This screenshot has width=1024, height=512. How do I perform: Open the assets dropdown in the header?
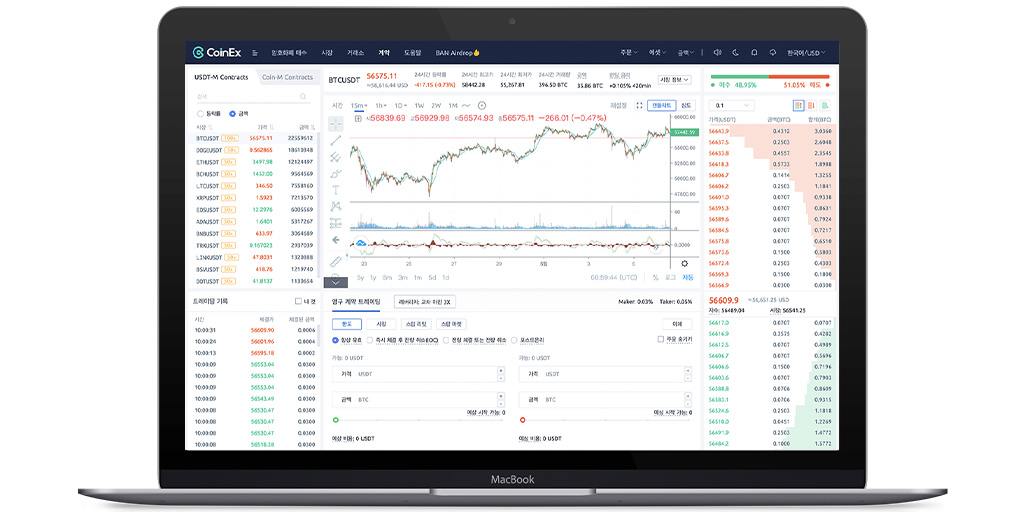(656, 52)
